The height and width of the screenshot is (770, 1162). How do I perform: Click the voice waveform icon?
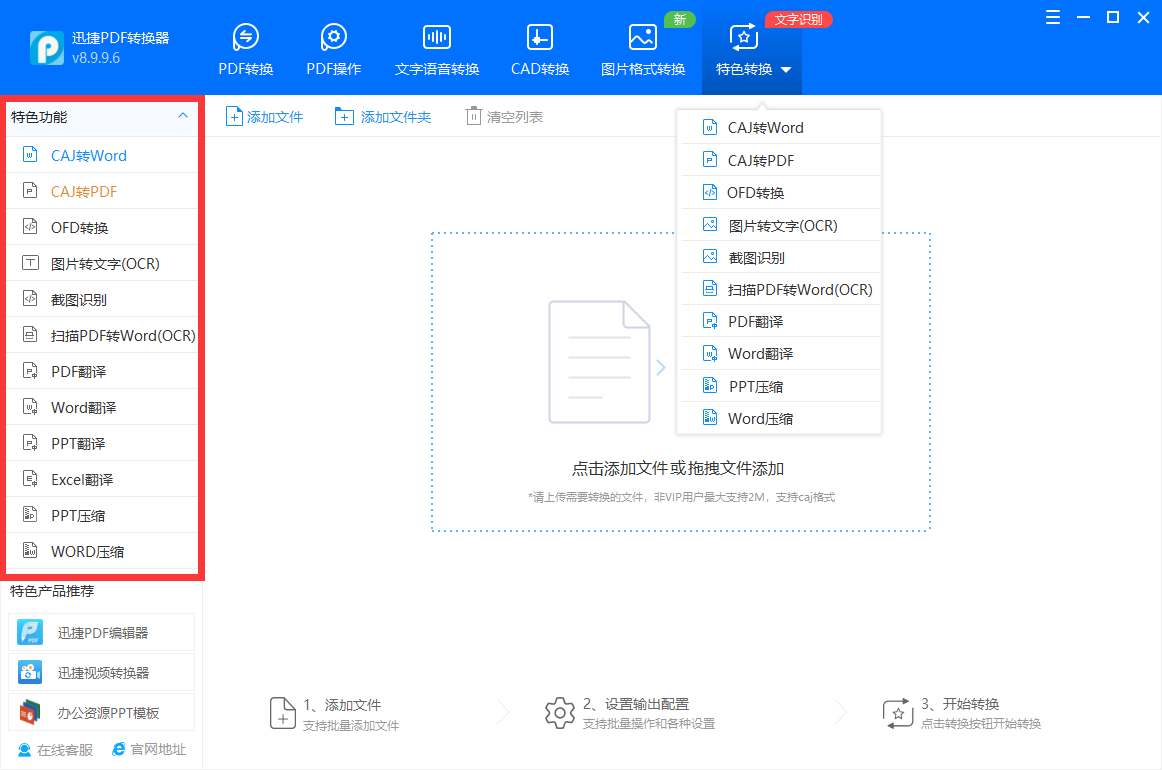pos(436,36)
